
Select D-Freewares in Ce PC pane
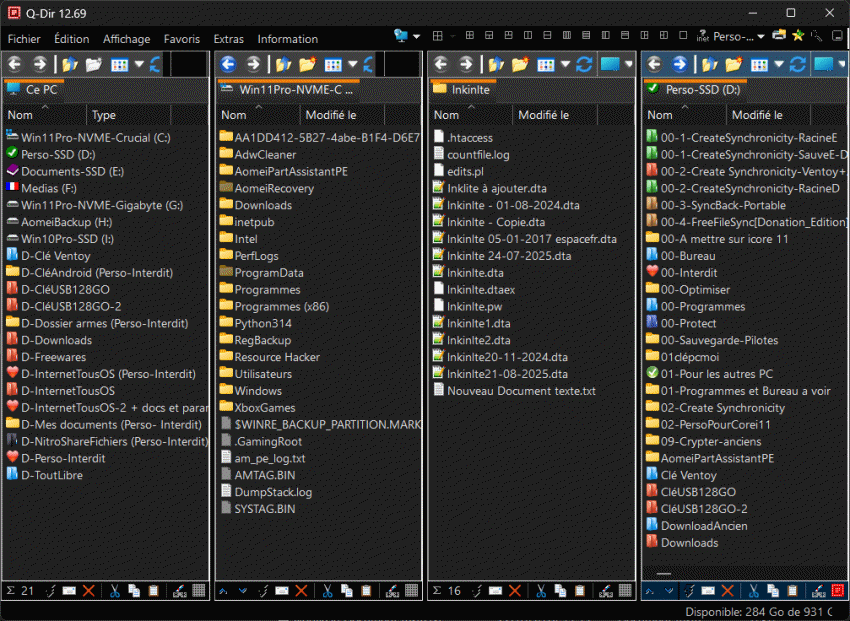46,357
